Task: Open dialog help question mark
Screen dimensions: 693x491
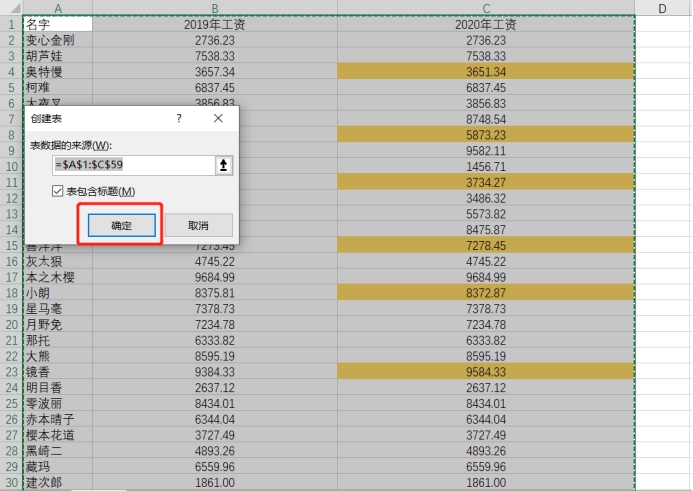Action: click(x=179, y=118)
